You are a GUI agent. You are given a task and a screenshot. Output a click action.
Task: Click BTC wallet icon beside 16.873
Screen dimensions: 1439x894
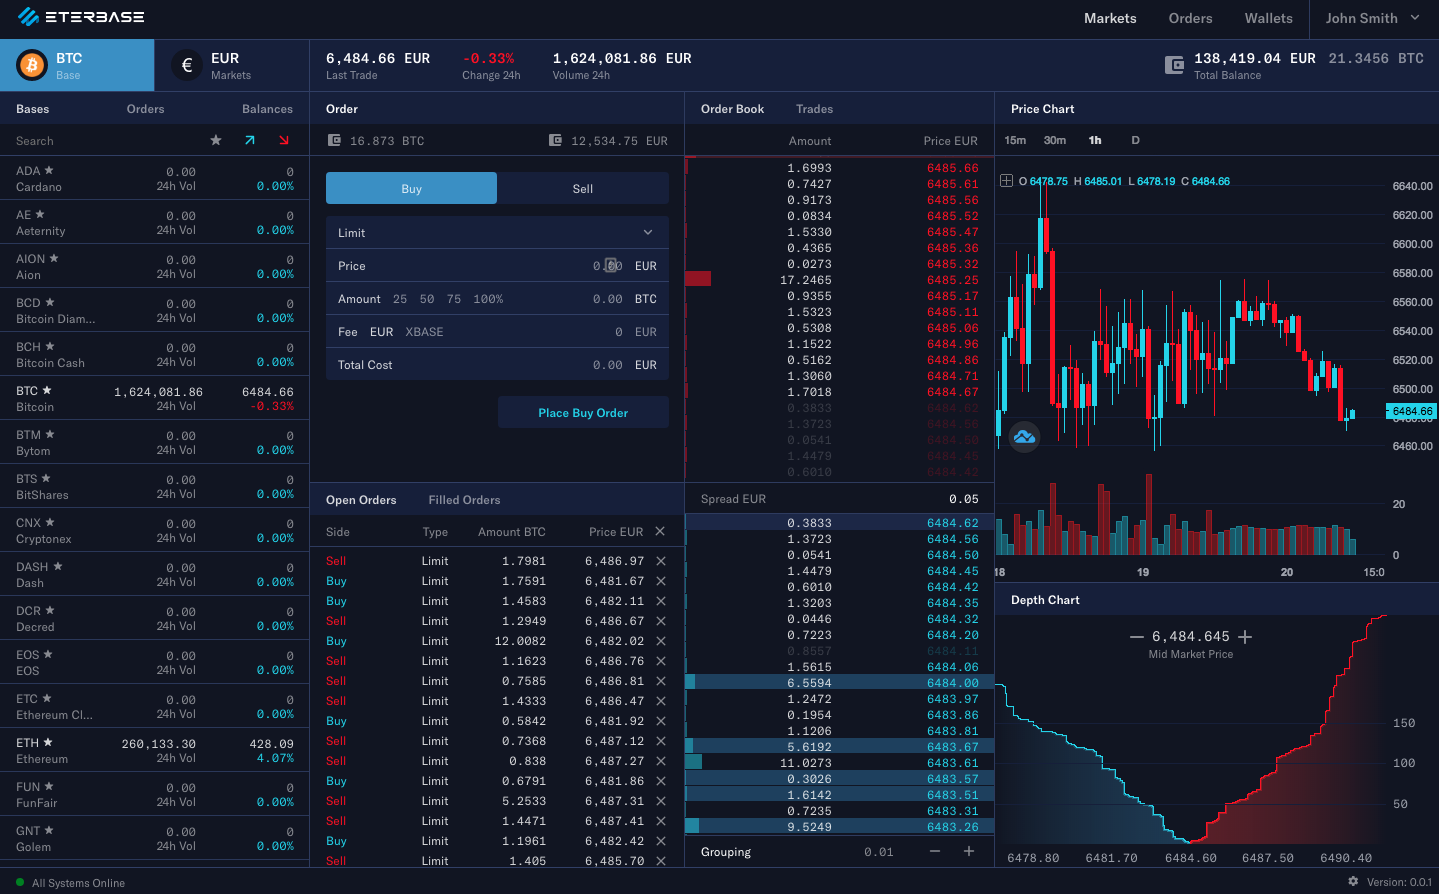[335, 140]
